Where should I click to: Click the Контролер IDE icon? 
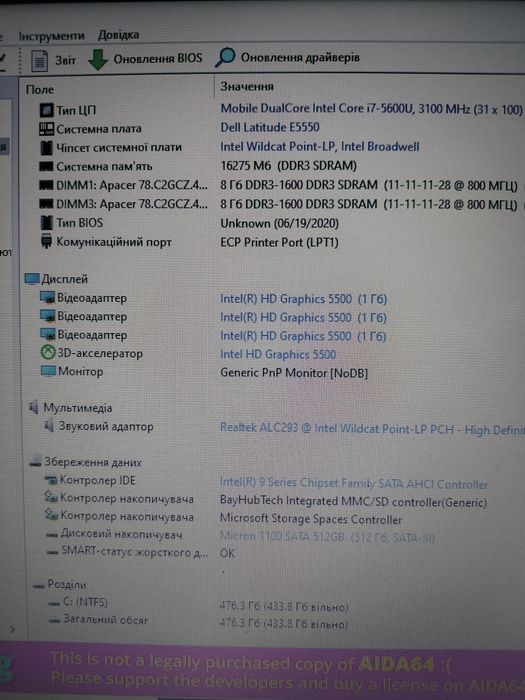(51, 480)
